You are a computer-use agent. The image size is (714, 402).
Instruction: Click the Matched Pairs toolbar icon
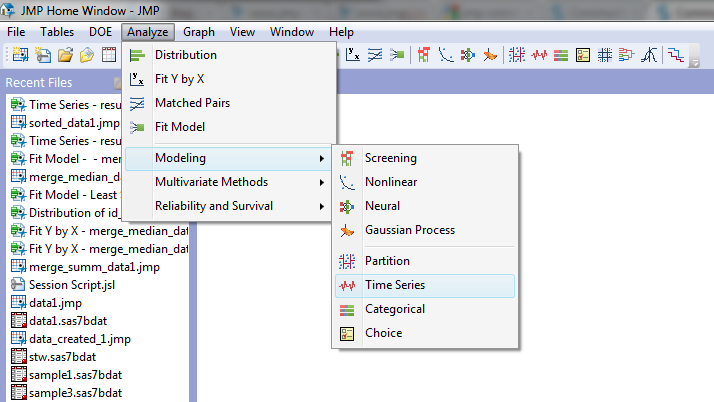tap(375, 55)
